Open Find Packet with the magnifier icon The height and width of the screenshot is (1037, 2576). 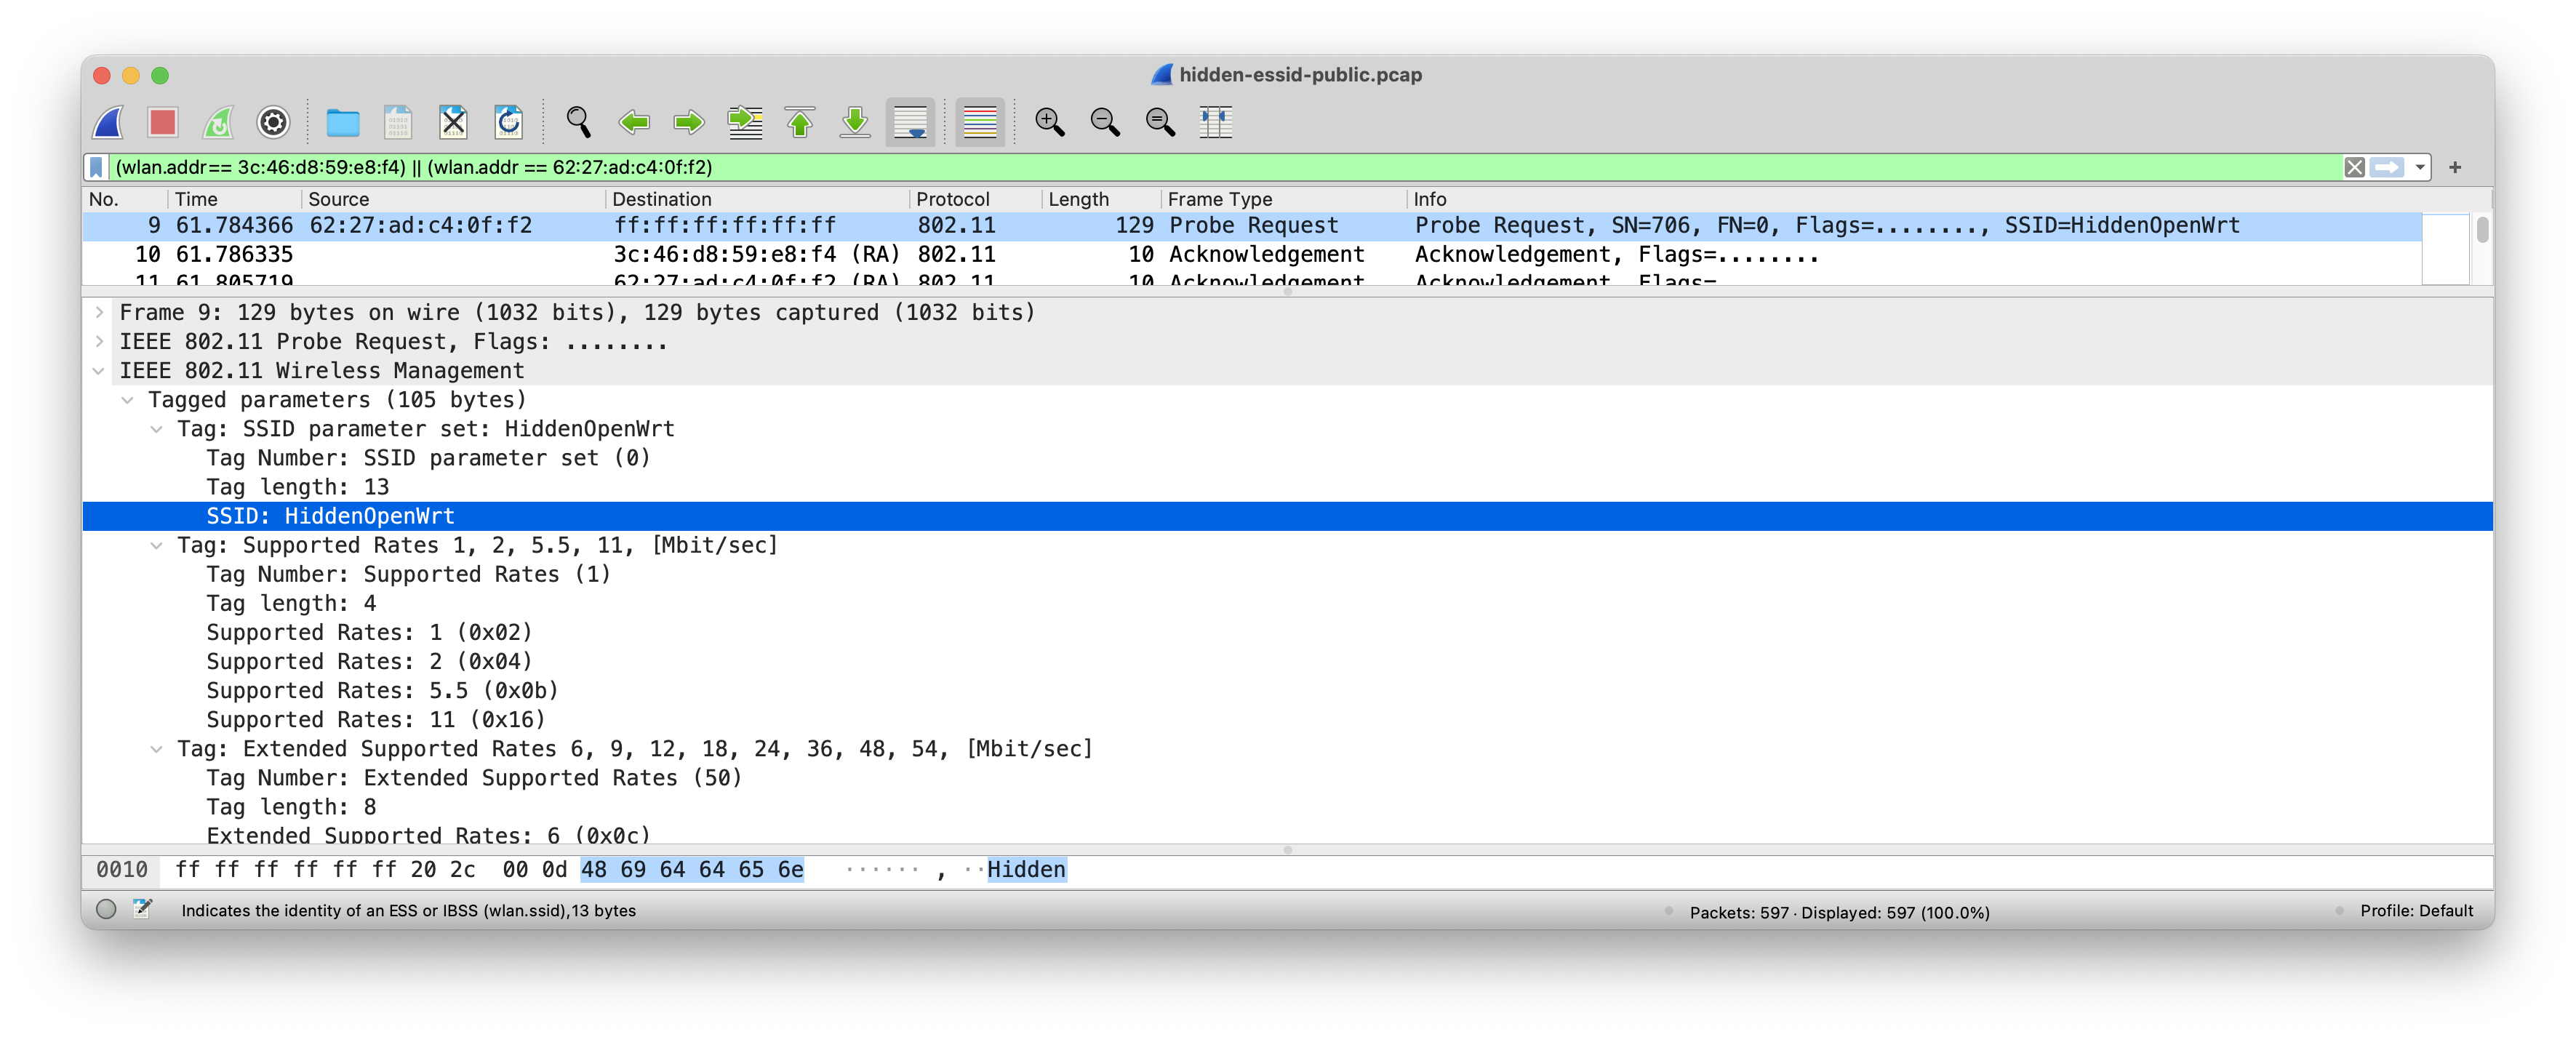pyautogui.click(x=578, y=122)
